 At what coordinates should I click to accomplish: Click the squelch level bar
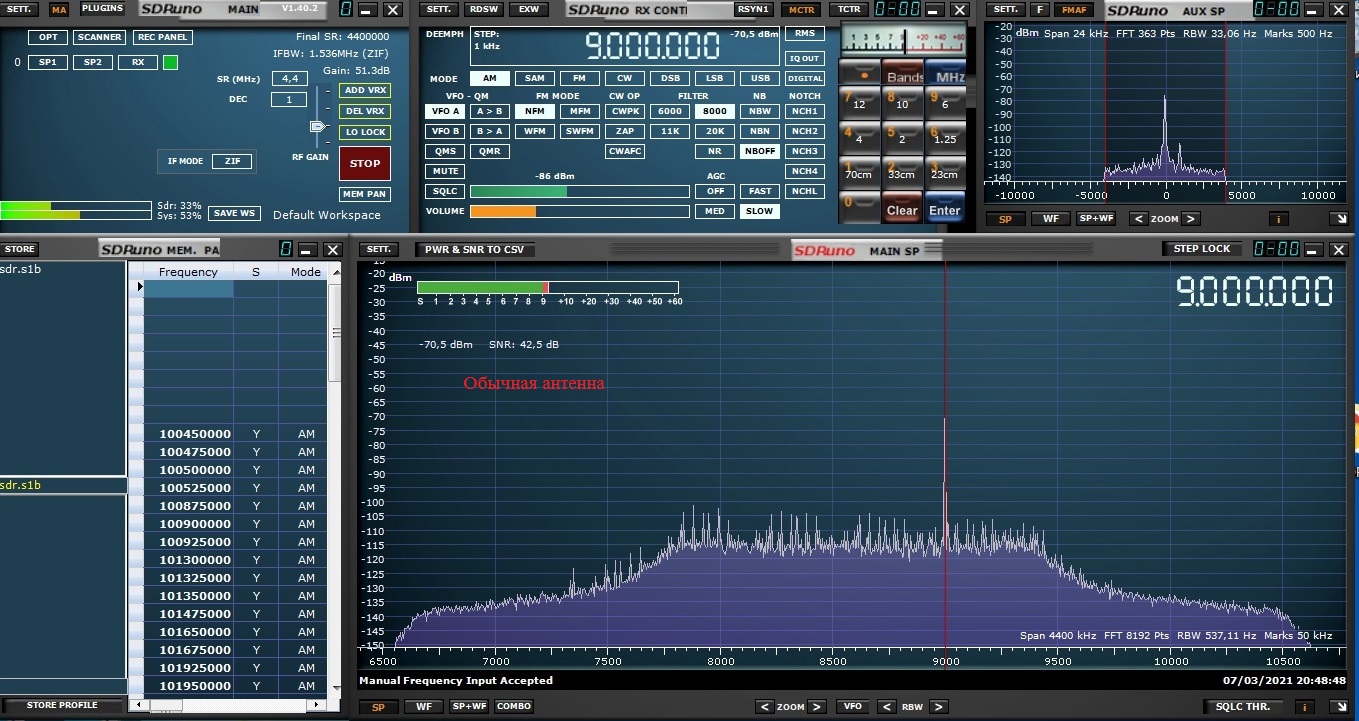[x=579, y=191]
